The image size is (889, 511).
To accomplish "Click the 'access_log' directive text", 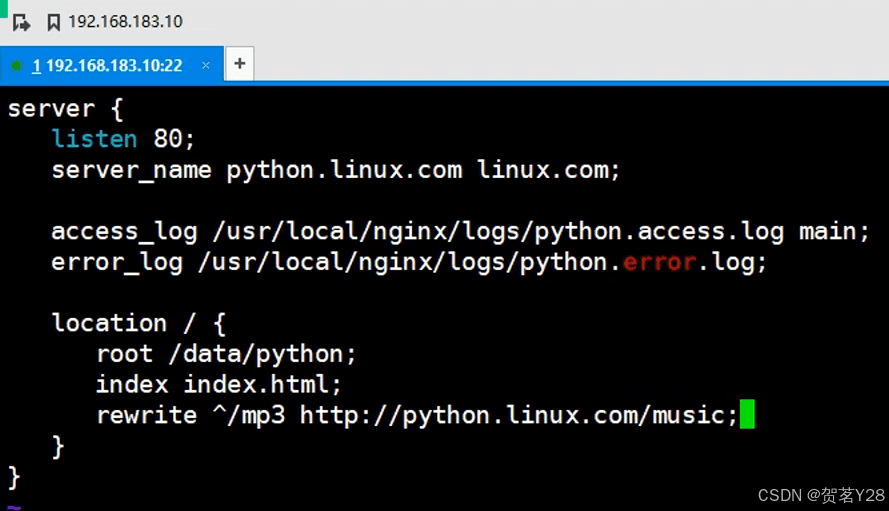I will point(124,231).
